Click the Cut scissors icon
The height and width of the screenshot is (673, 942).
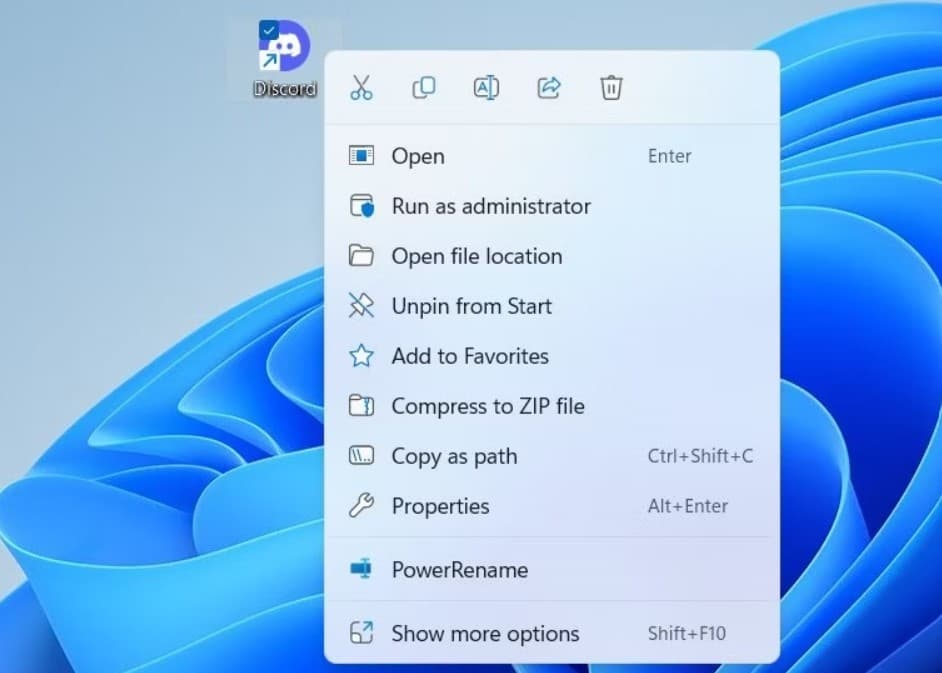click(361, 88)
